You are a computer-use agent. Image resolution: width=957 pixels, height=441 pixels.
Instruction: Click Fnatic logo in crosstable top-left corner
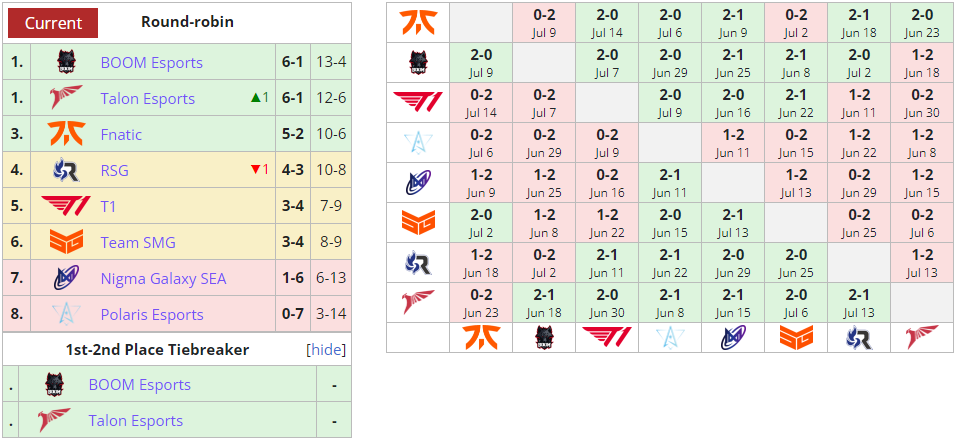coord(417,23)
